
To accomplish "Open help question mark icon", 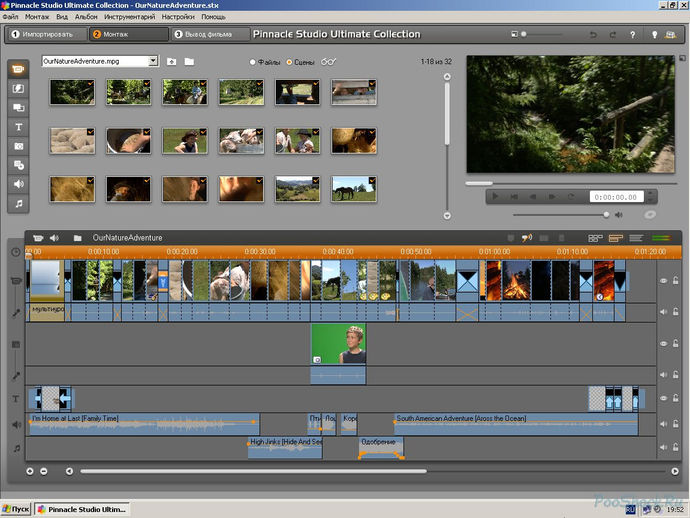I will pyautogui.click(x=632, y=34).
